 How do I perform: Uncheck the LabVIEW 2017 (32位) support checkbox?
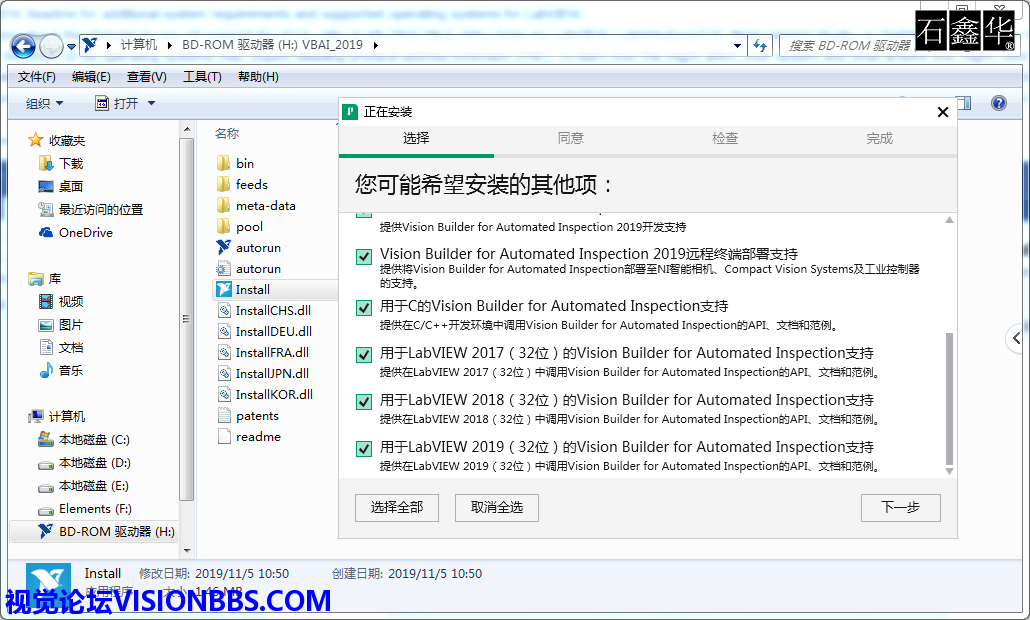(363, 355)
